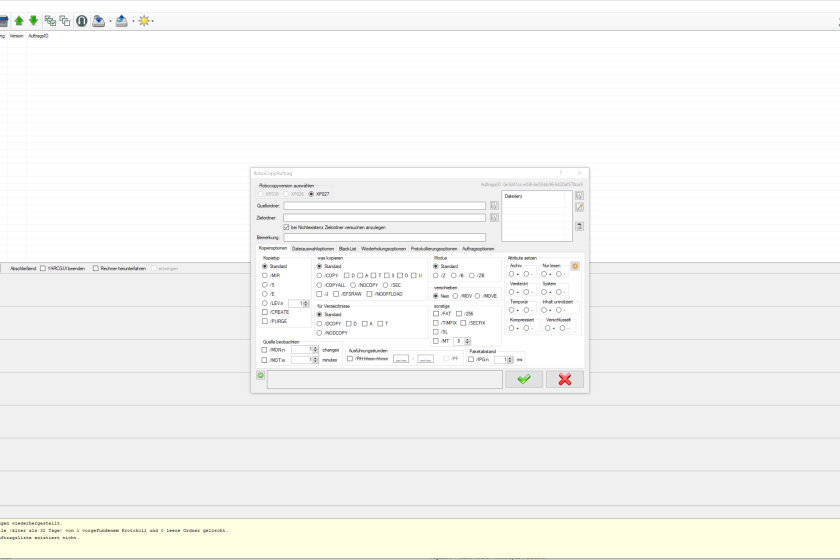Screen dimensions: 840x560
Task: Open dropdown arrow beside import drive icon
Action: point(110,21)
